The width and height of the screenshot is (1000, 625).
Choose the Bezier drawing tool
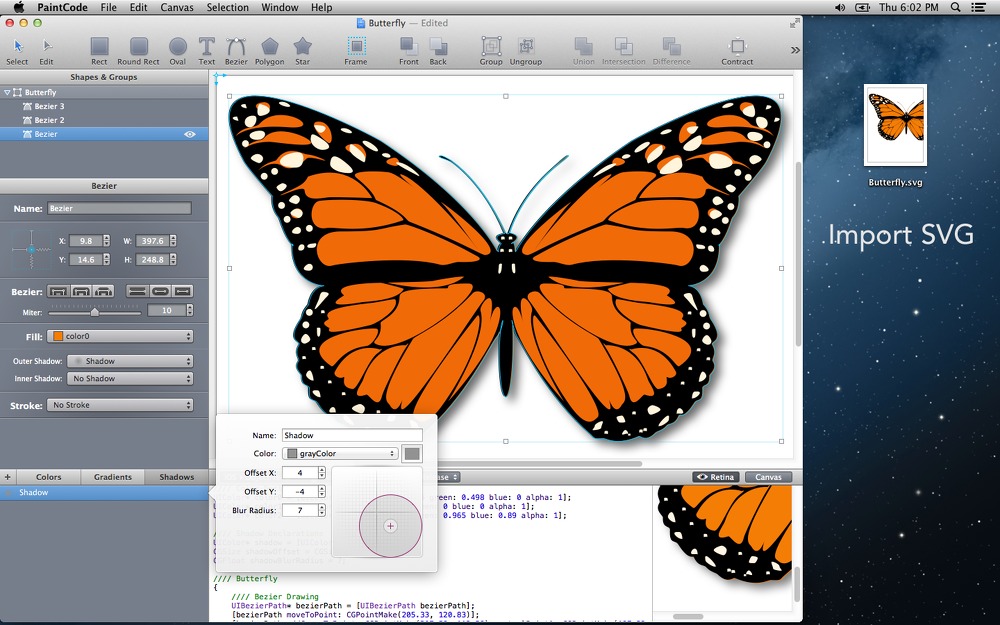236,51
